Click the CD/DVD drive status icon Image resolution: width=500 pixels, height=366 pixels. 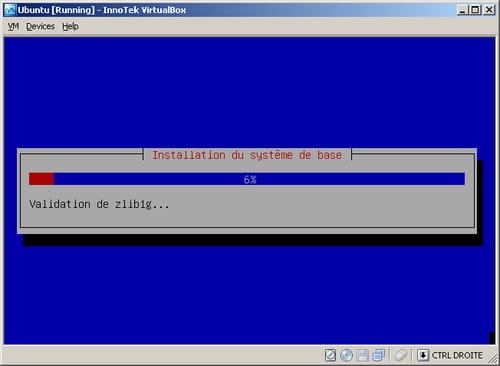coord(347,355)
